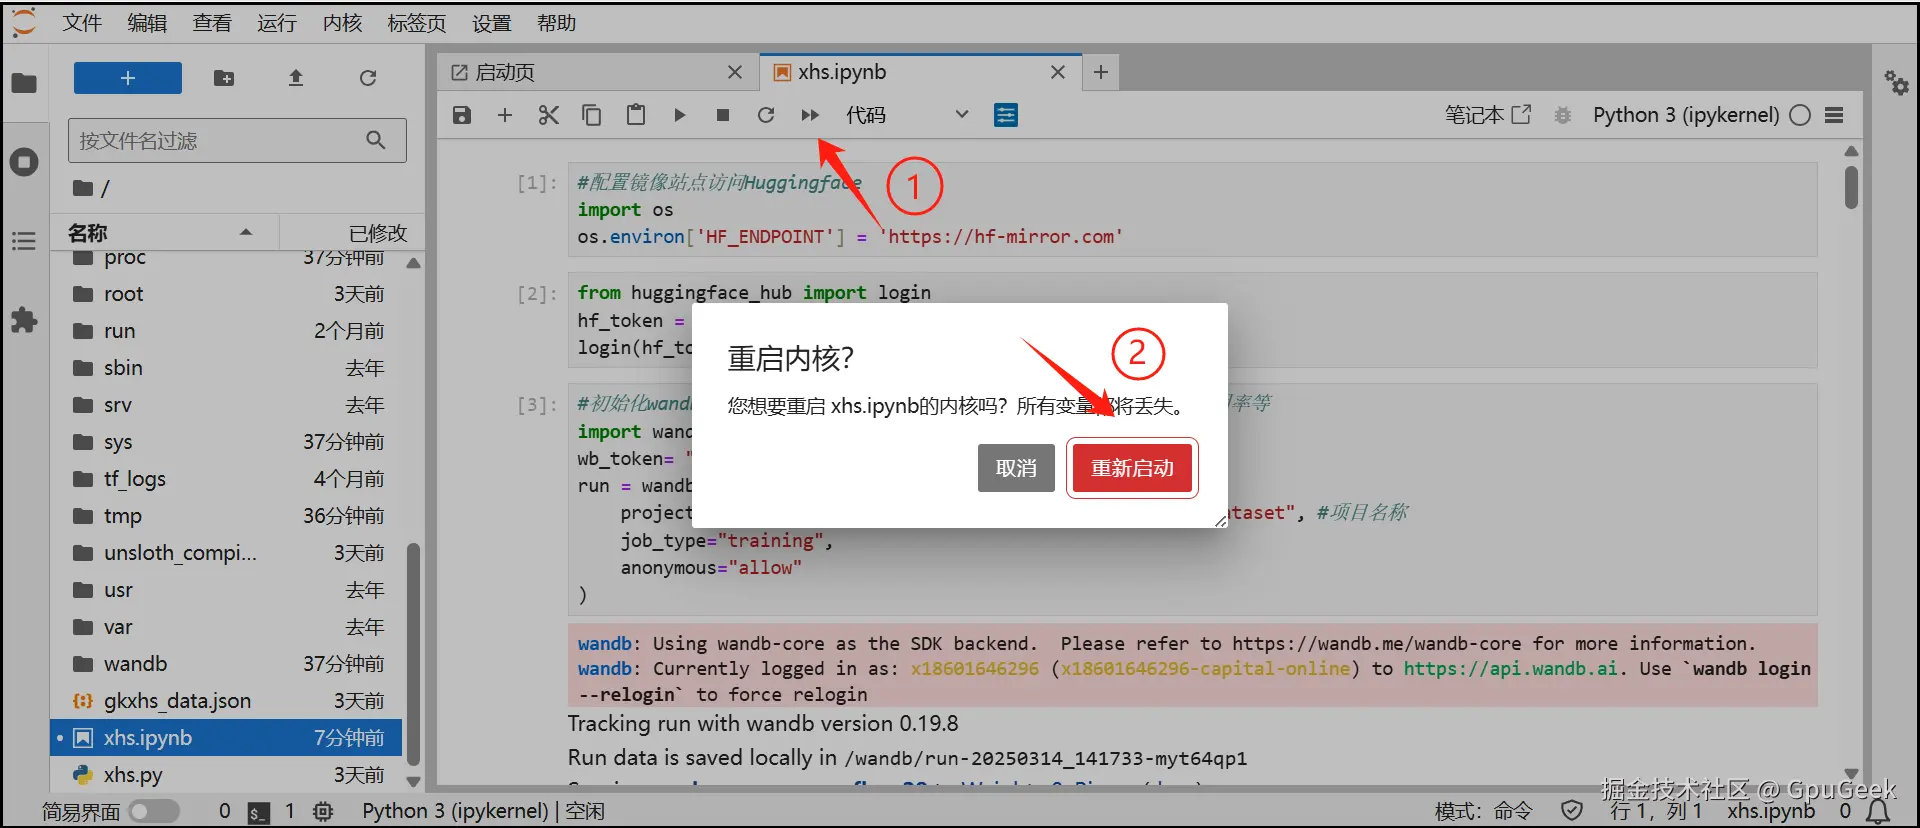The height and width of the screenshot is (828, 1920).
Task: Open the 编辑 menu
Action: tap(147, 23)
